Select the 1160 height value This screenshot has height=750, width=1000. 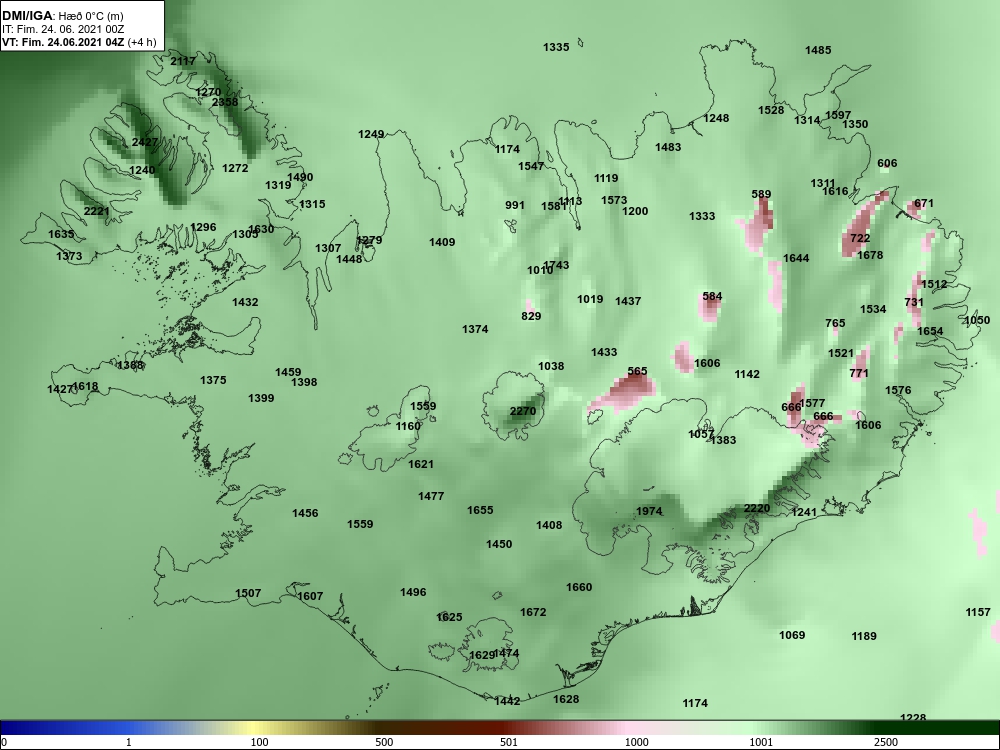[408, 426]
